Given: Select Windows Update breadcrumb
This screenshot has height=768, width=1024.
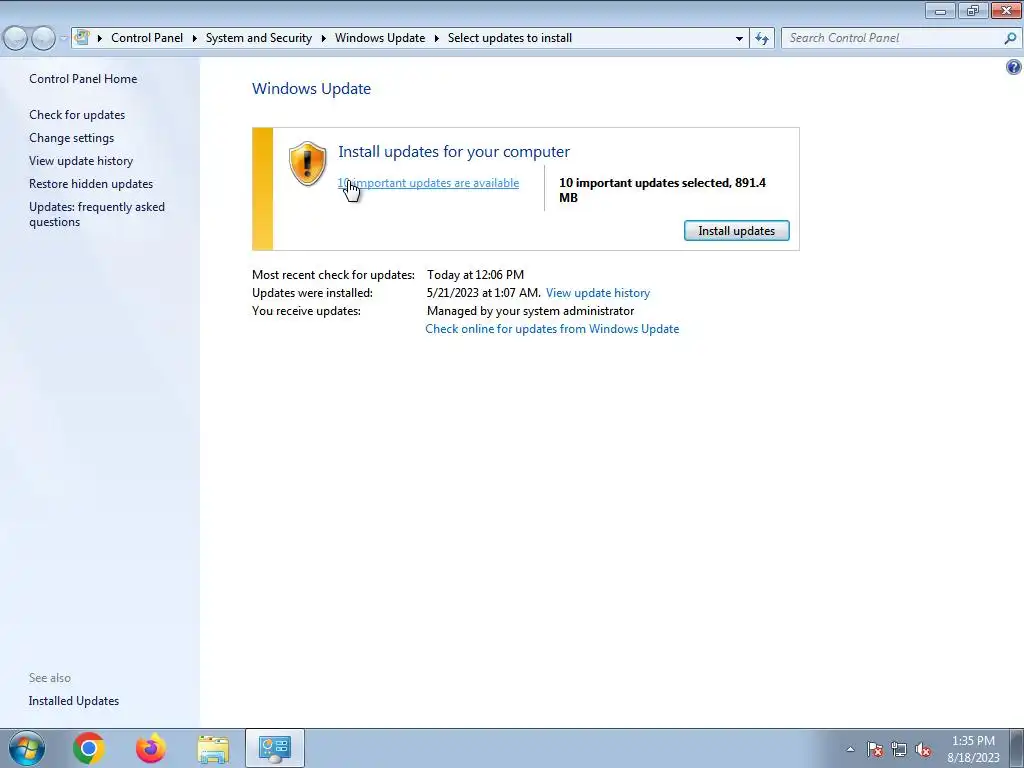Looking at the screenshot, I should point(380,38).
